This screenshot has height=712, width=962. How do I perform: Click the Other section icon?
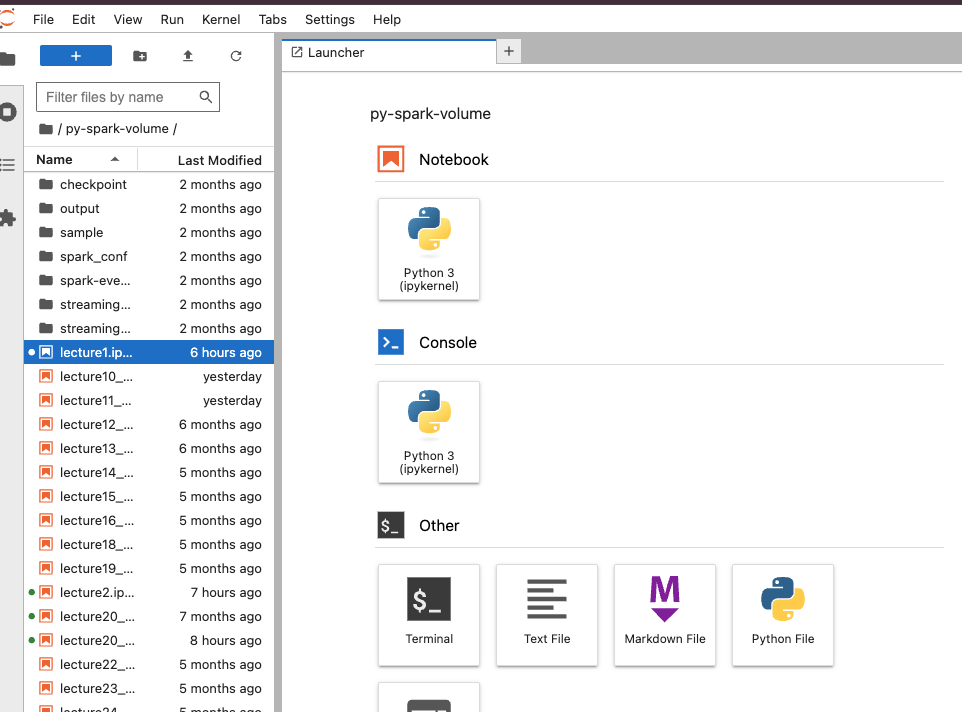pyautogui.click(x=391, y=526)
